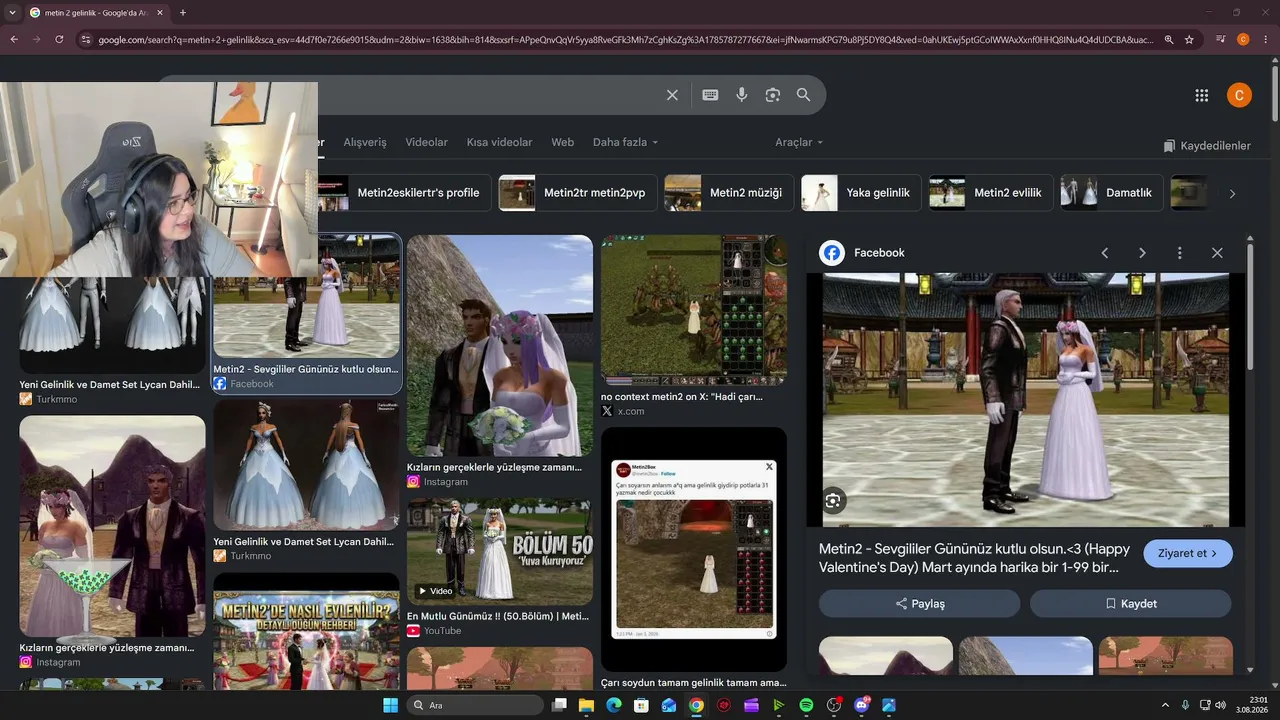
Task: Open volume control in system tray
Action: pos(1220,705)
